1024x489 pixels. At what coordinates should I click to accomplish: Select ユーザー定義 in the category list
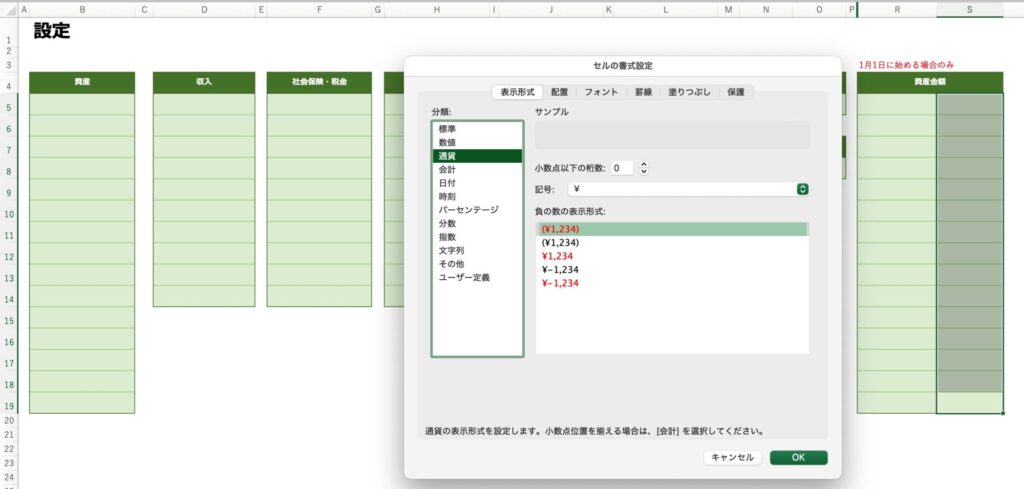pos(464,277)
